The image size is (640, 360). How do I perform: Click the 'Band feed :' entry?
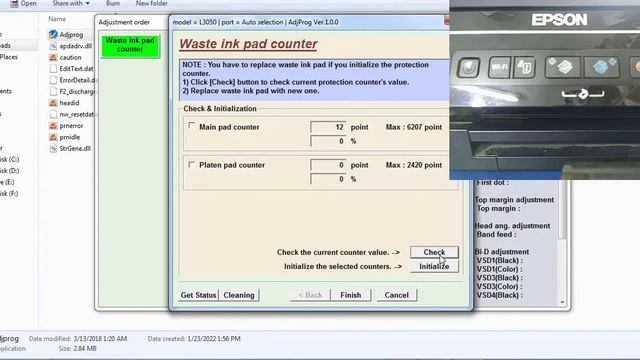(x=496, y=234)
